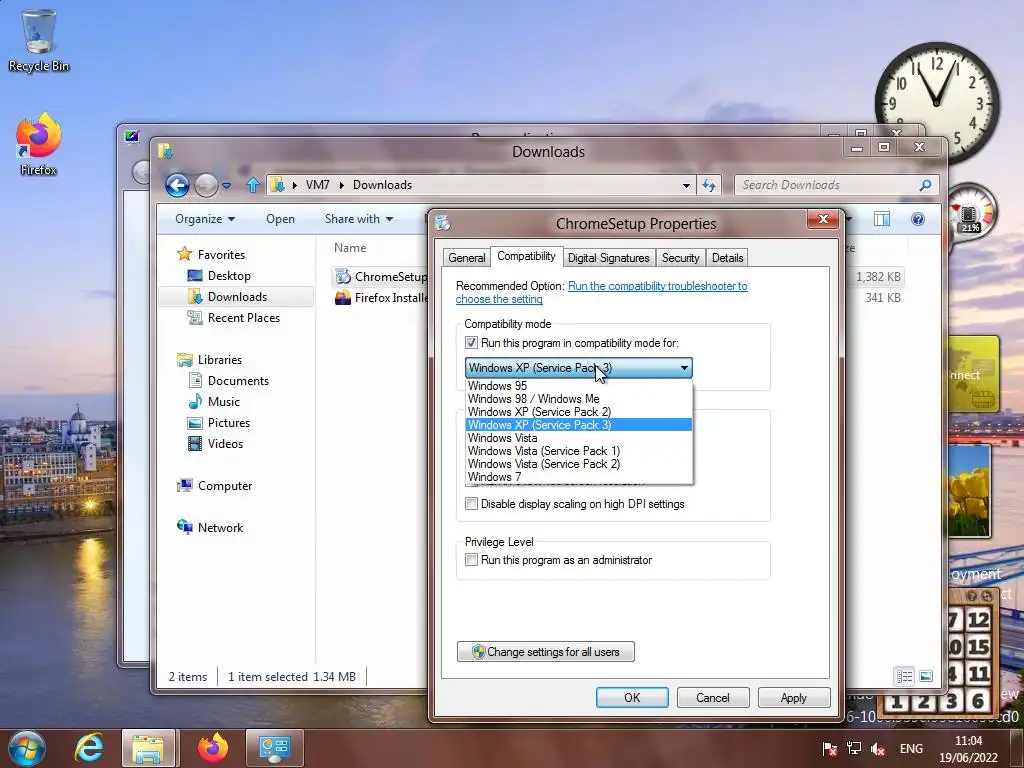The height and width of the screenshot is (768, 1024).
Task: Switch to the Details tab
Action: pyautogui.click(x=727, y=258)
